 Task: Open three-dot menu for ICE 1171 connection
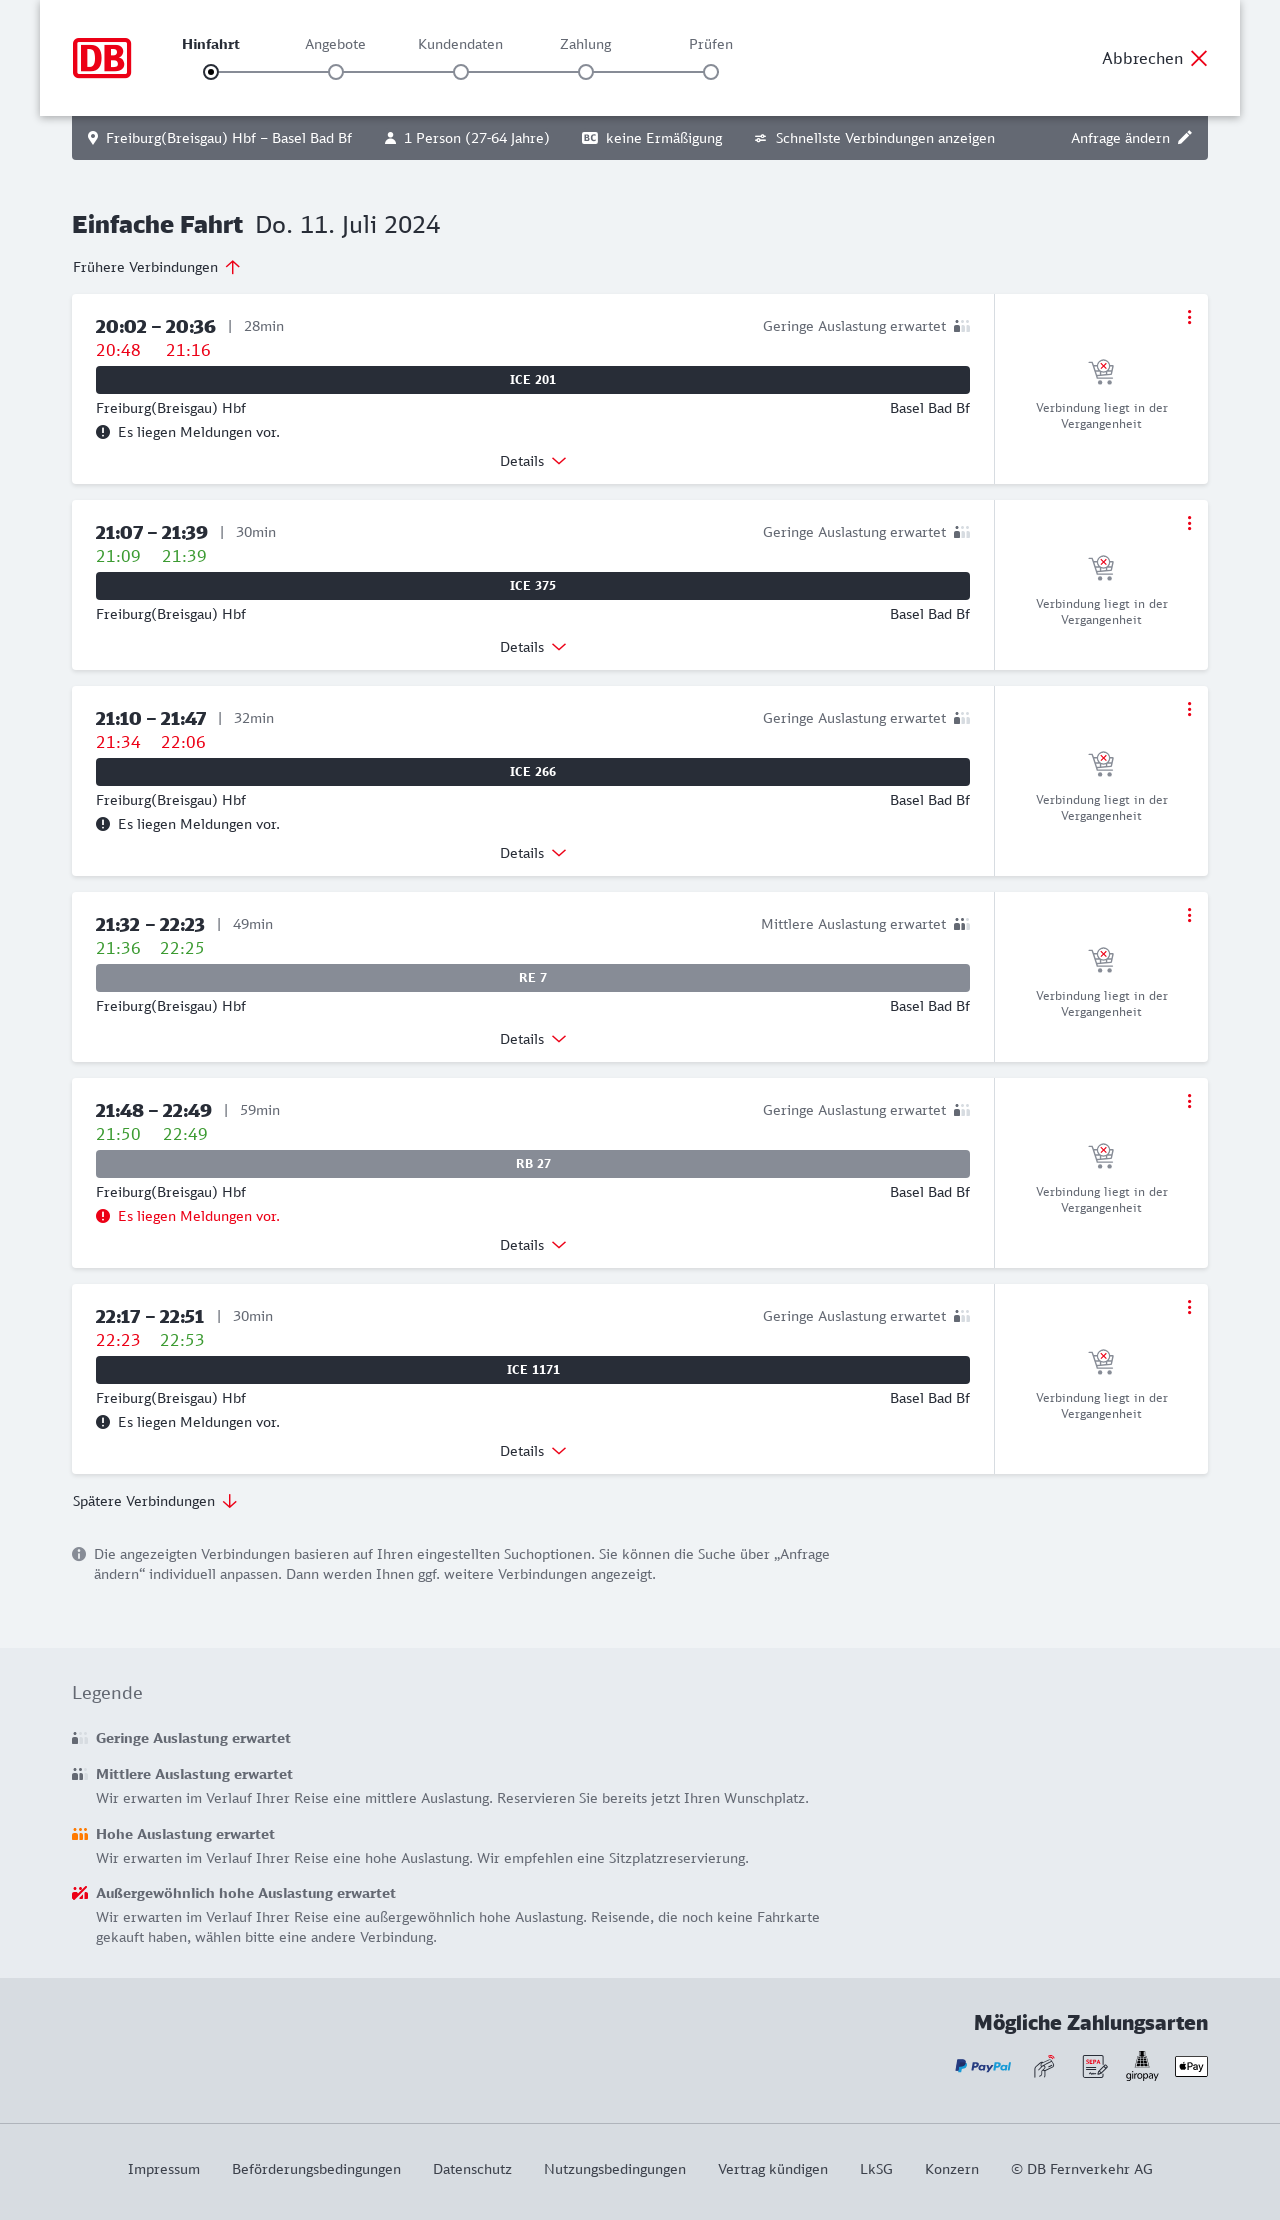tap(1189, 1307)
